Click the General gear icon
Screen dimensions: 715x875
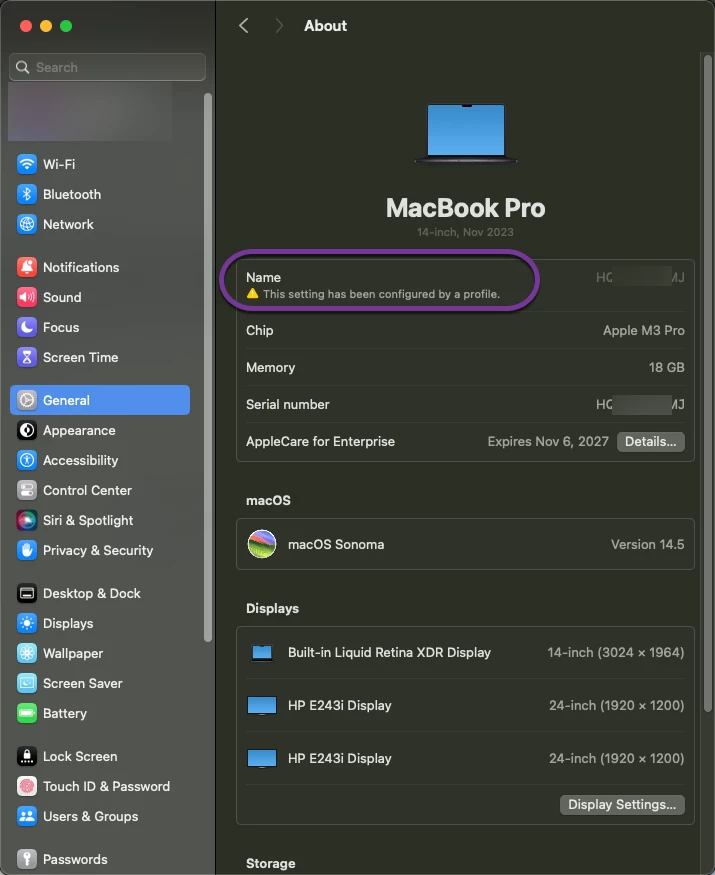(27, 400)
